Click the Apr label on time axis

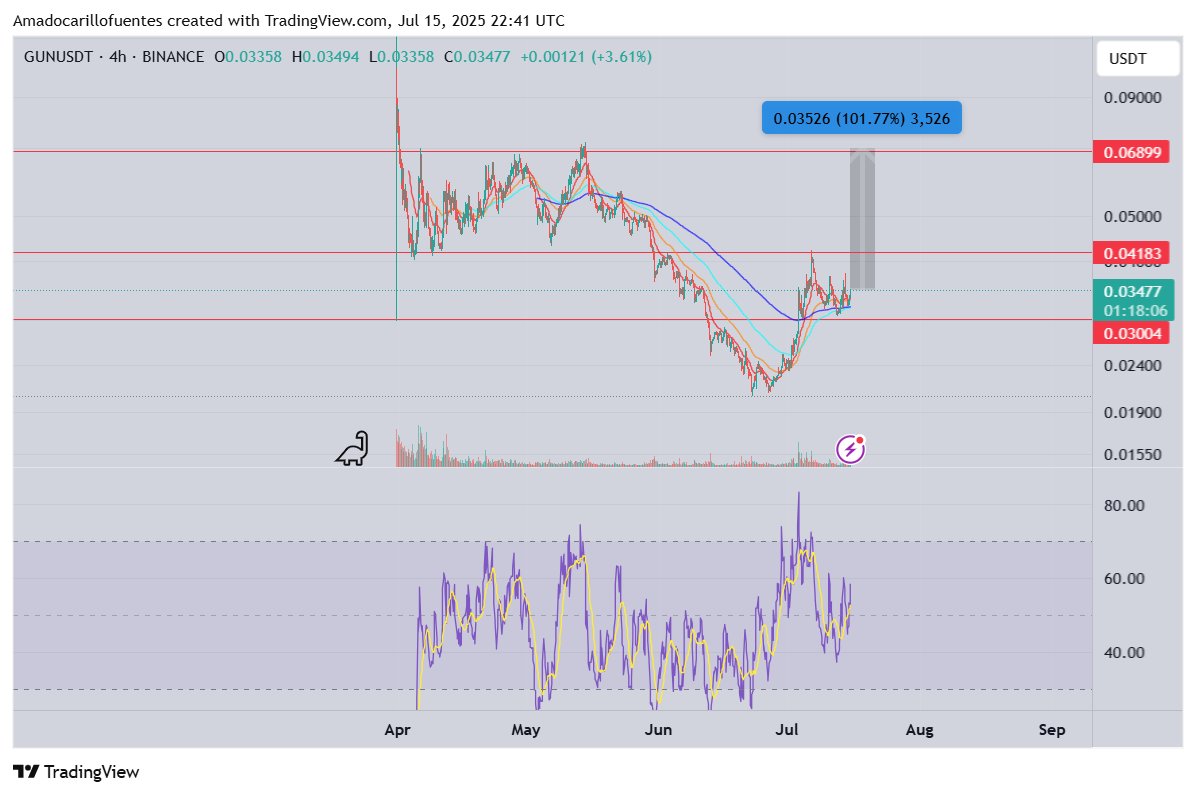397,730
